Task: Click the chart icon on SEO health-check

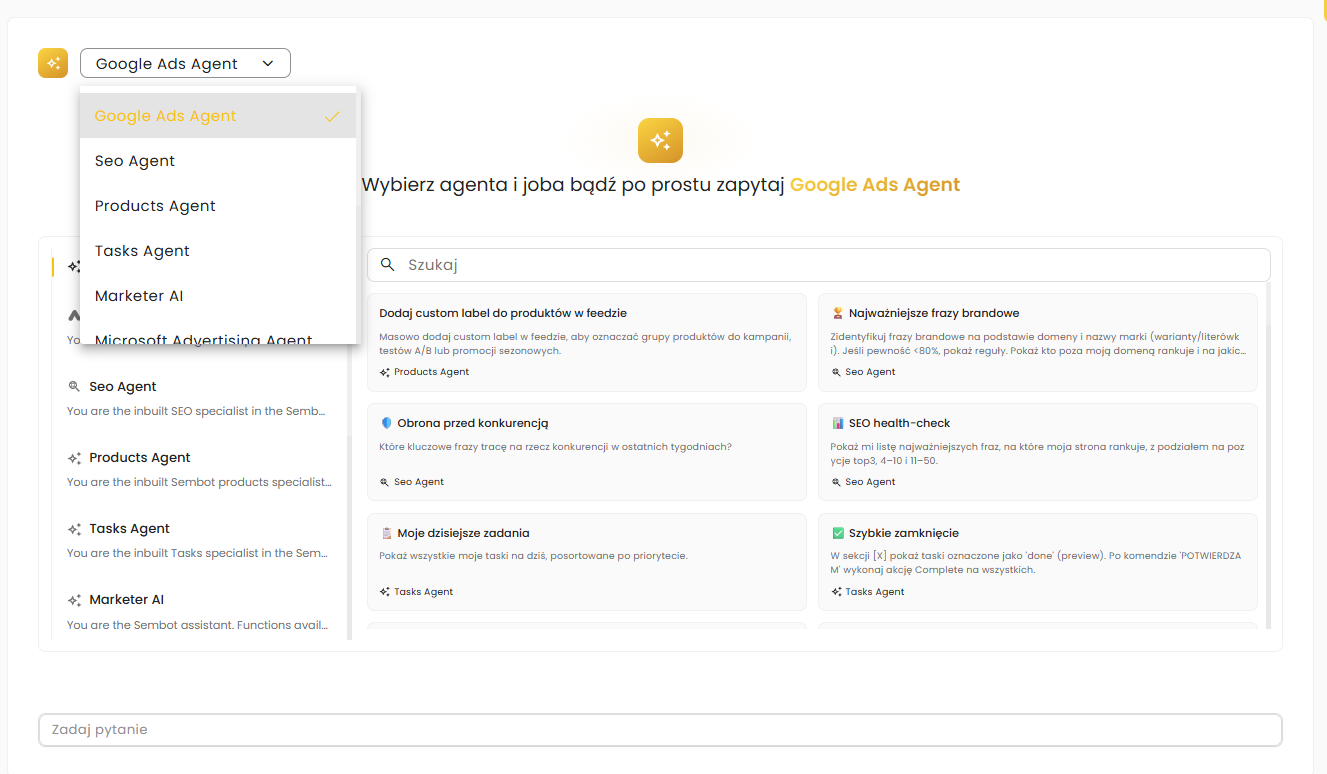Action: point(838,423)
